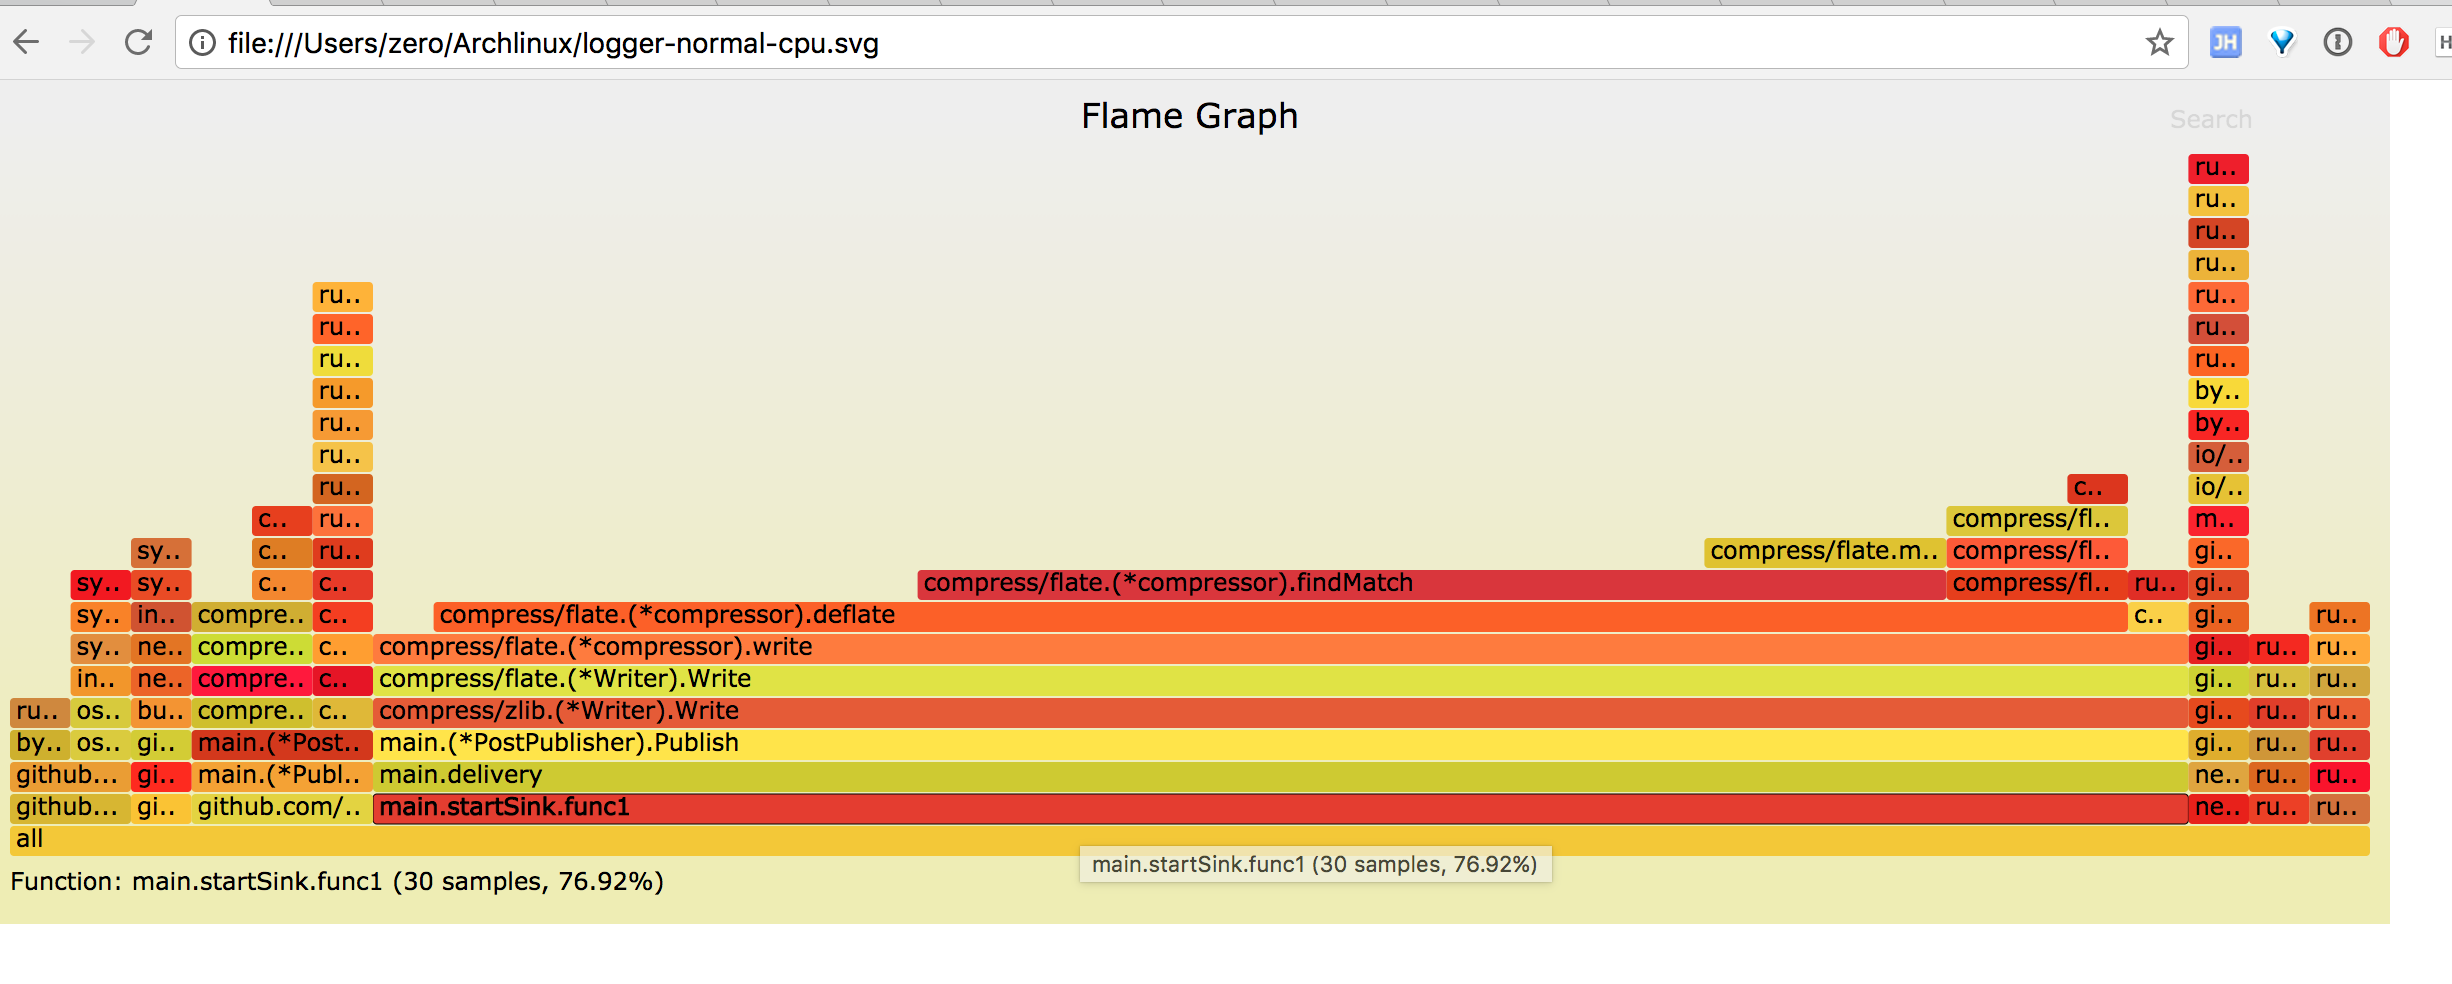This screenshot has height=984, width=2452.
Task: Open the JH extension icon
Action: coord(2225,42)
